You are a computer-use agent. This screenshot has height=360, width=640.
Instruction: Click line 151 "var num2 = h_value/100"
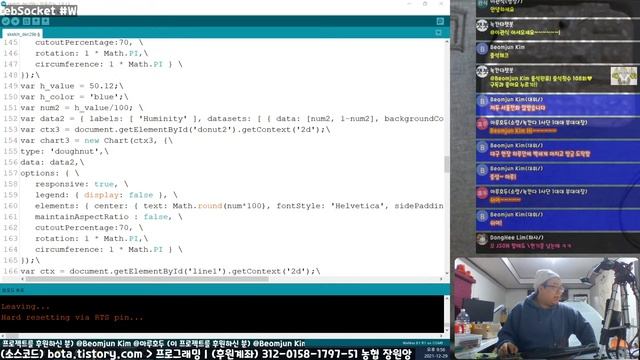coord(82,108)
